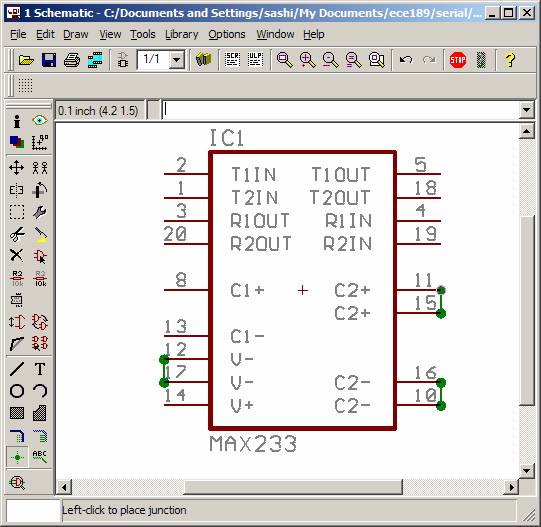The width and height of the screenshot is (541, 527).
Task: Open the Options menu
Action: click(227, 35)
